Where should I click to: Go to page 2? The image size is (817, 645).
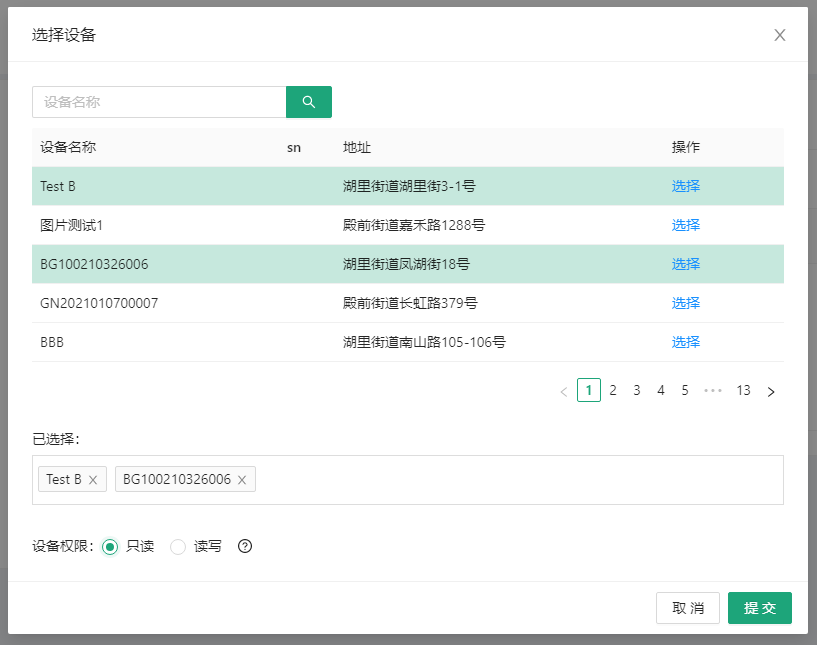point(613,391)
